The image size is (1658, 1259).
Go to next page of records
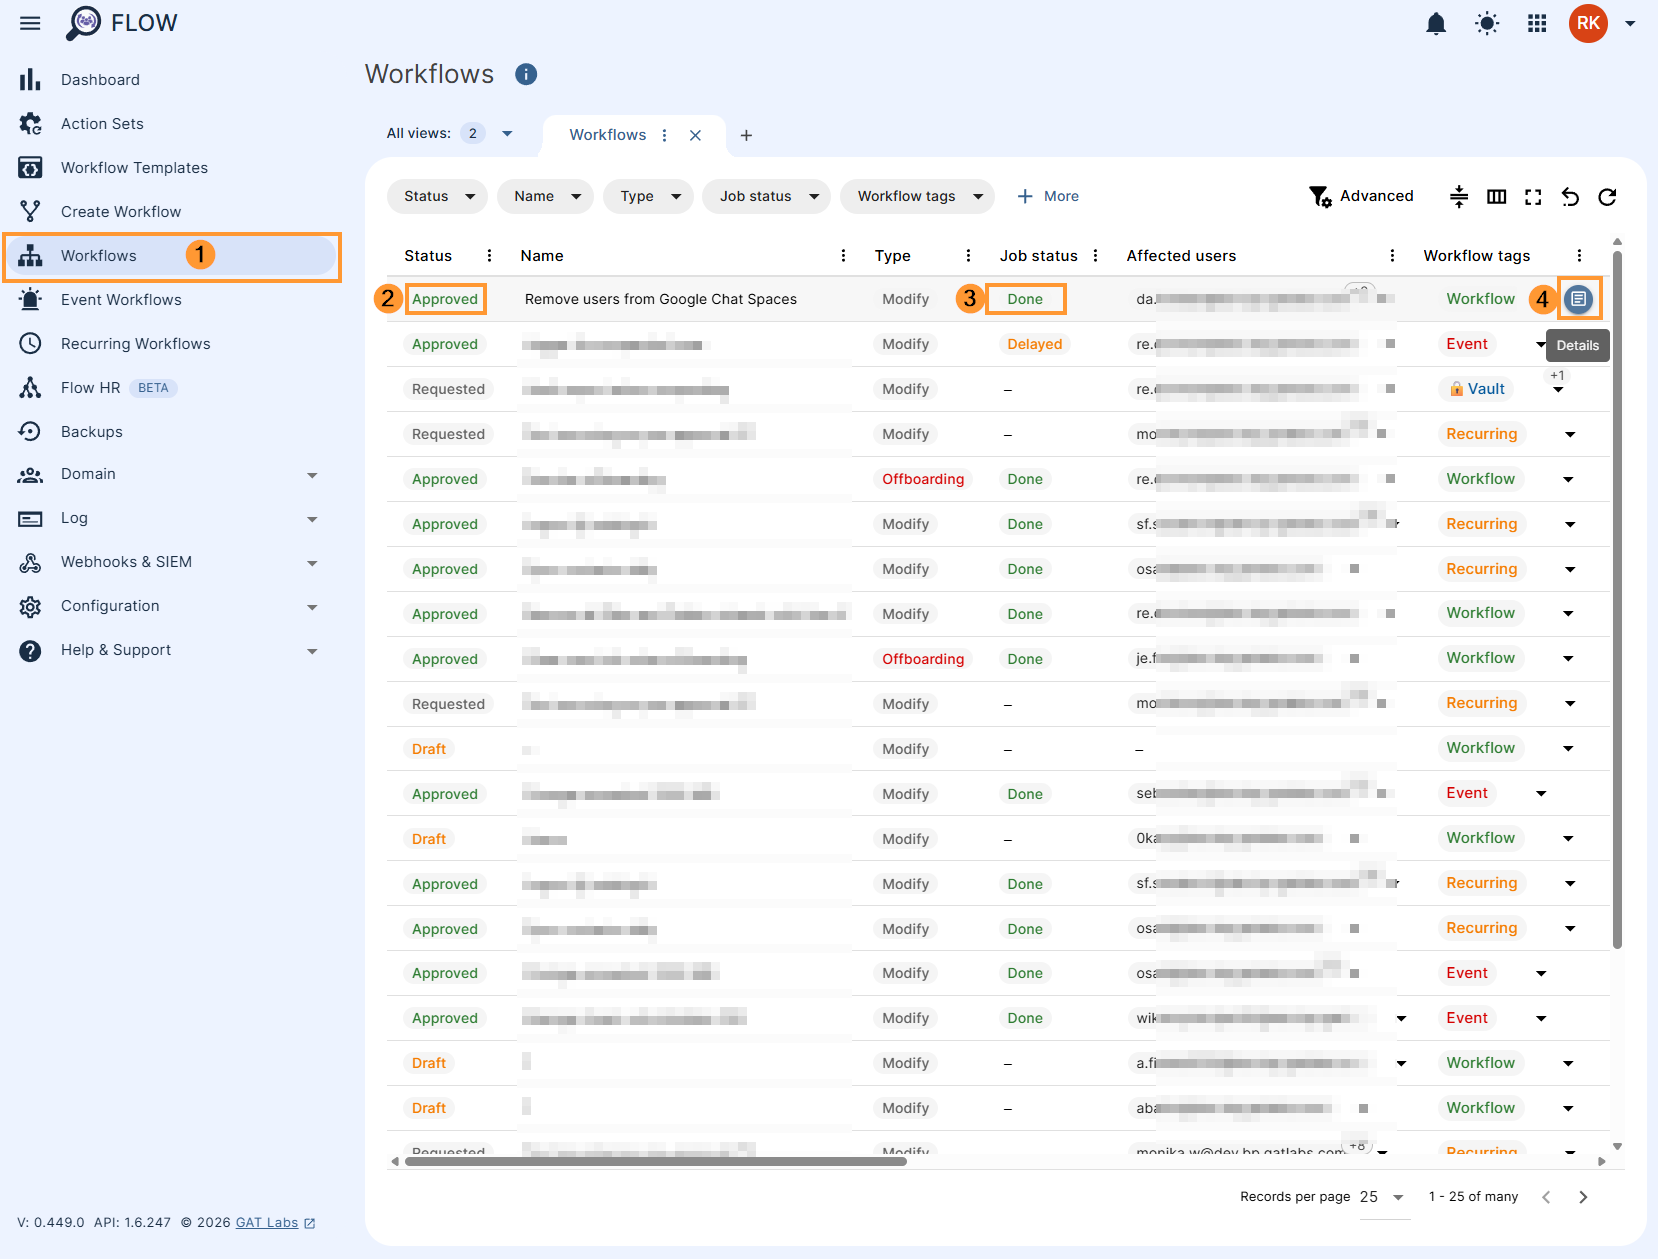click(x=1583, y=1197)
